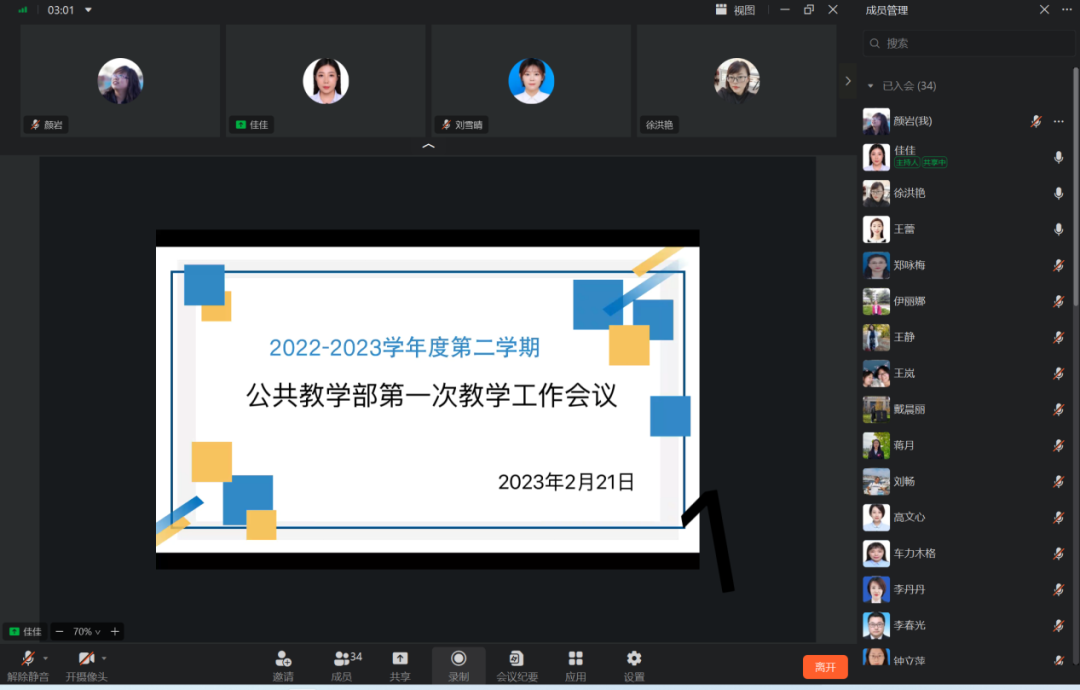Click the more options icon beside 颜岩(我)
This screenshot has height=690, width=1080.
[x=1059, y=121]
